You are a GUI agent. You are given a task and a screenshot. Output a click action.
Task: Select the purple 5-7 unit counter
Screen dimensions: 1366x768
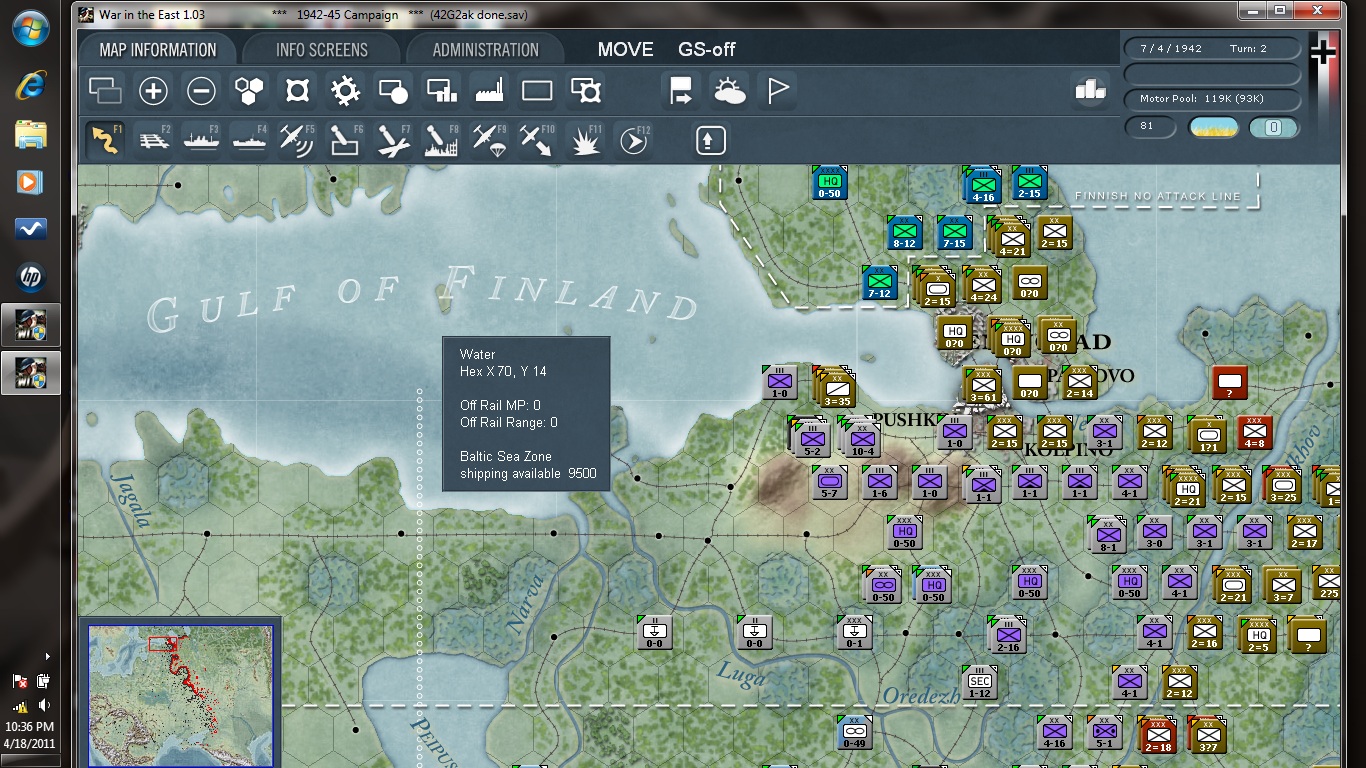(830, 484)
